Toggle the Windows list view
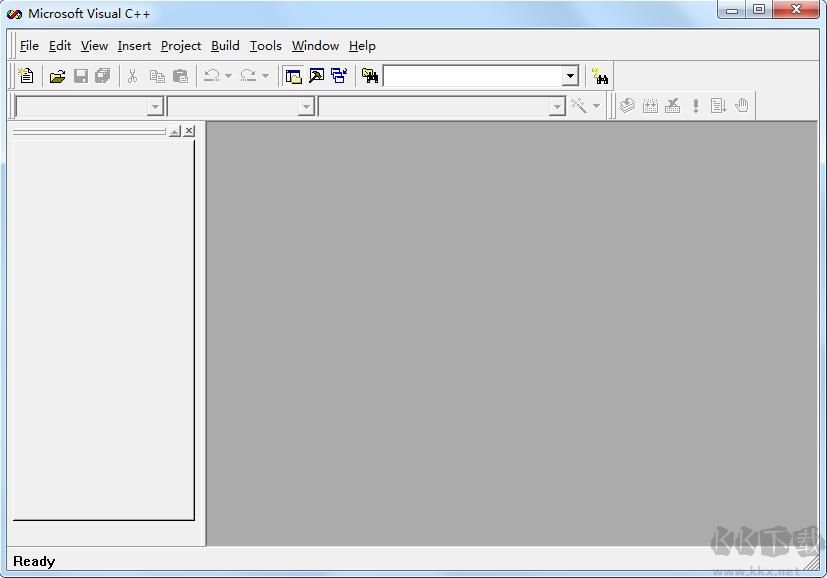The height and width of the screenshot is (578, 827). [x=338, y=75]
